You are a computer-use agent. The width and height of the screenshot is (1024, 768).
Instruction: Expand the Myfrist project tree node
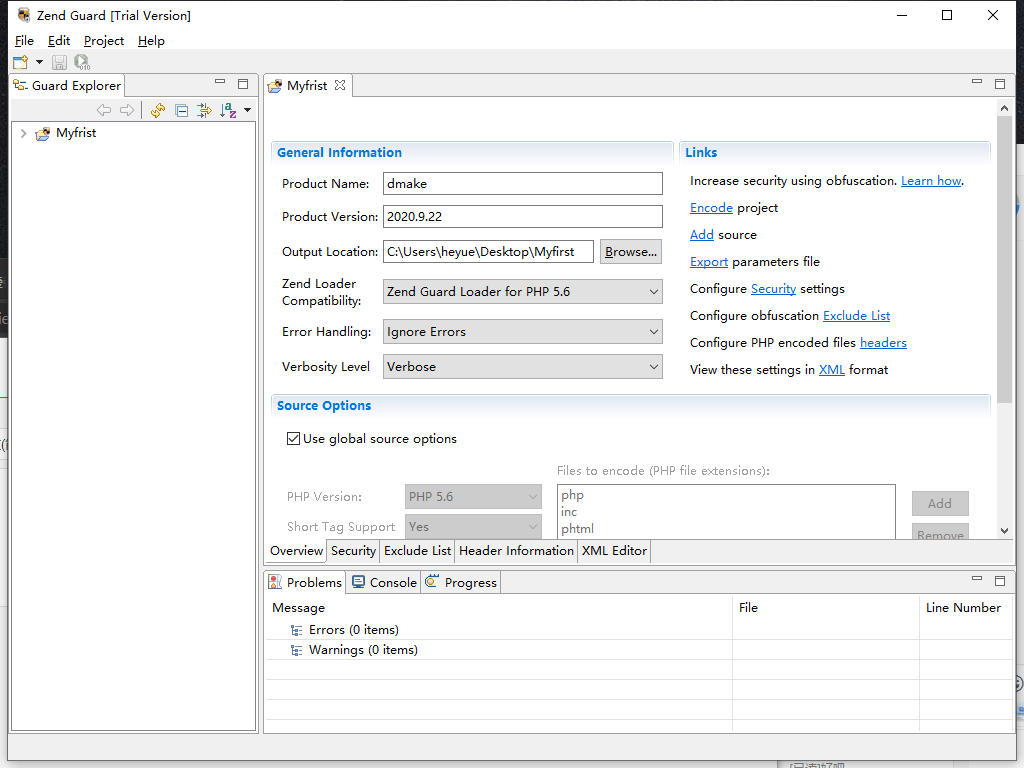click(24, 133)
